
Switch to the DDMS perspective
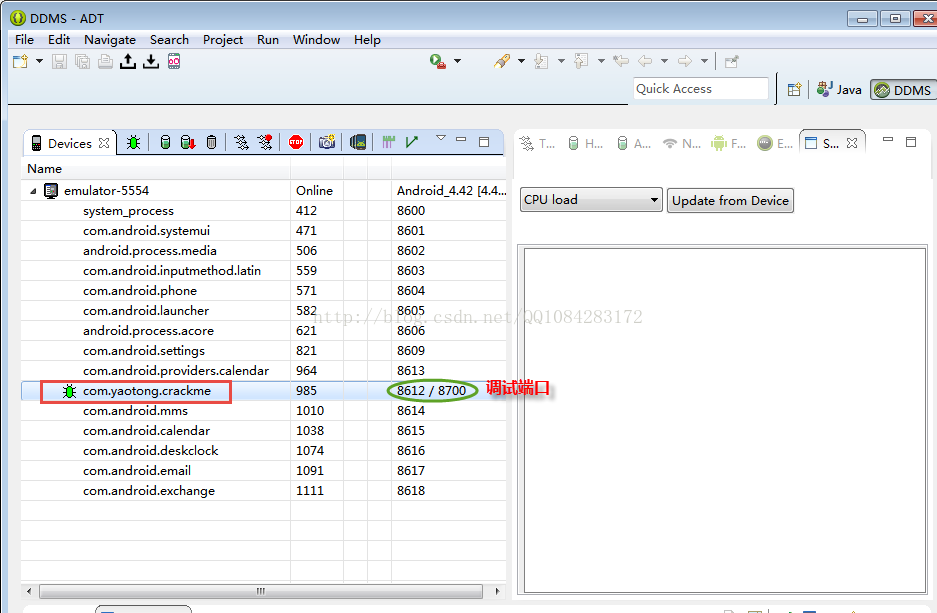[x=903, y=90]
